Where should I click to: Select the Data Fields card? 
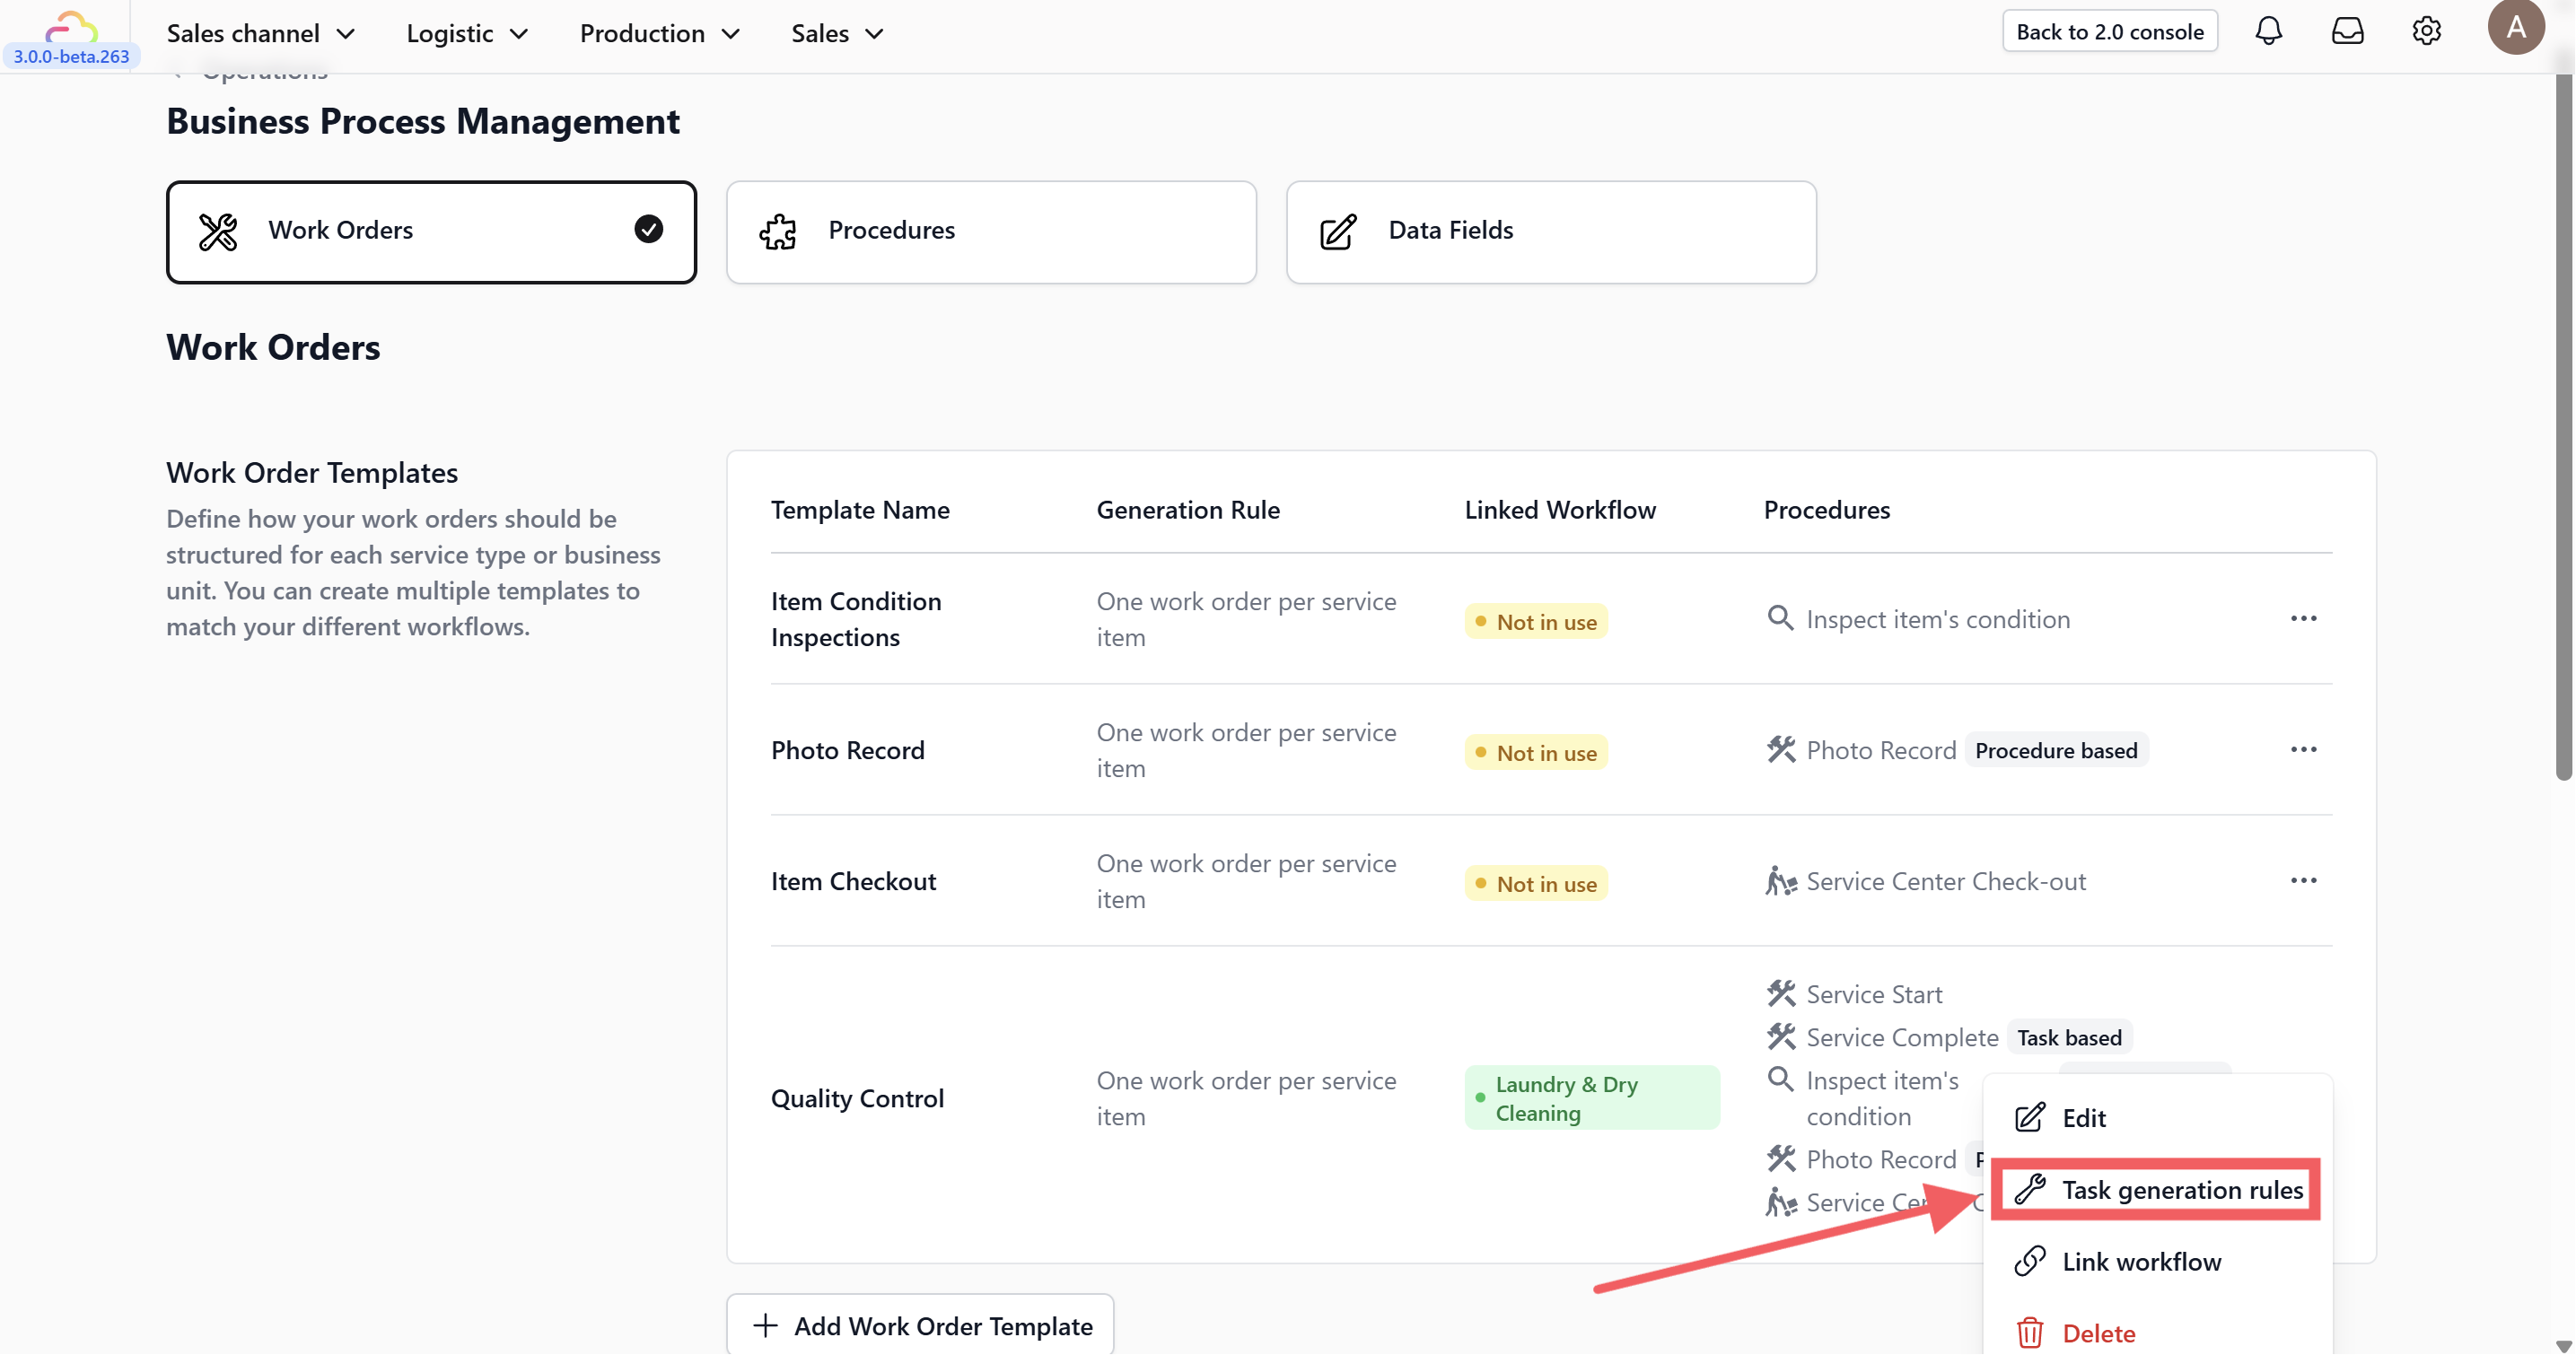(x=1550, y=231)
